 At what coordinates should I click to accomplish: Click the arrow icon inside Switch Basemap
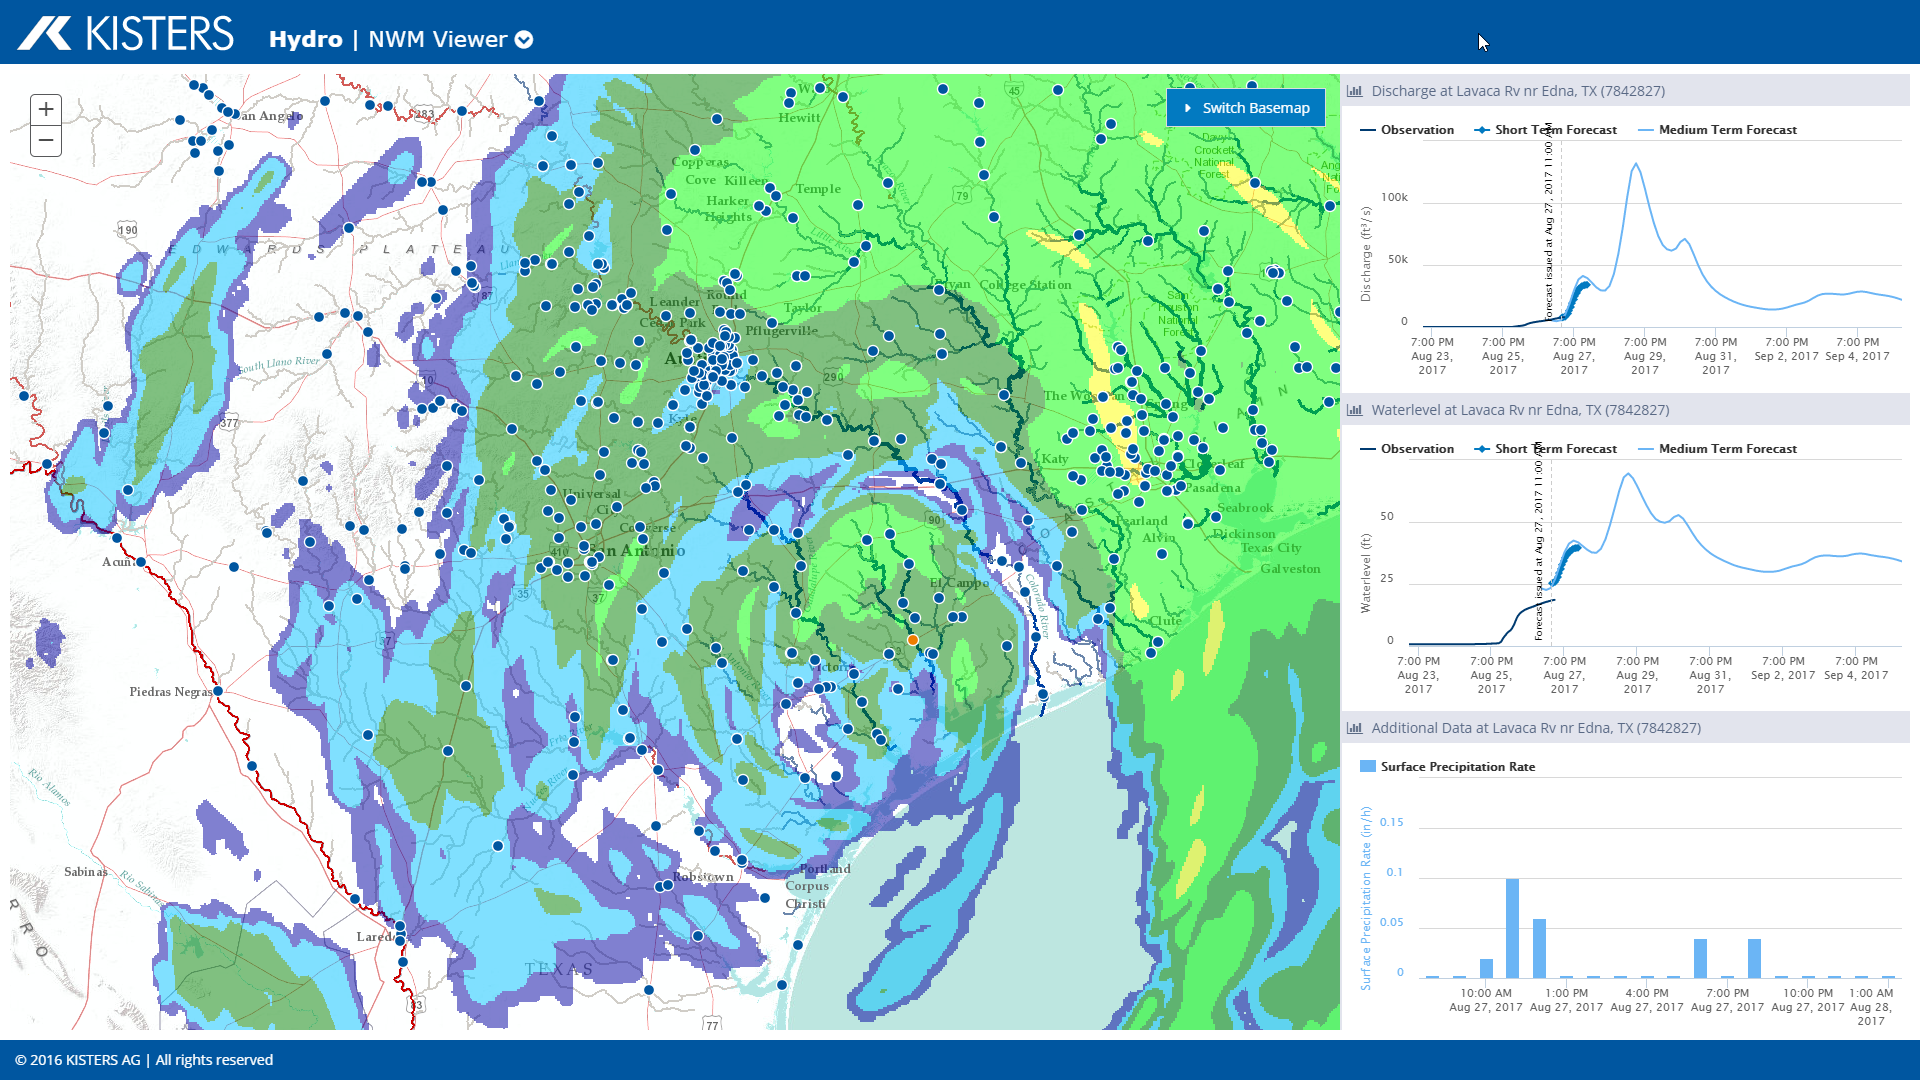click(x=1188, y=107)
